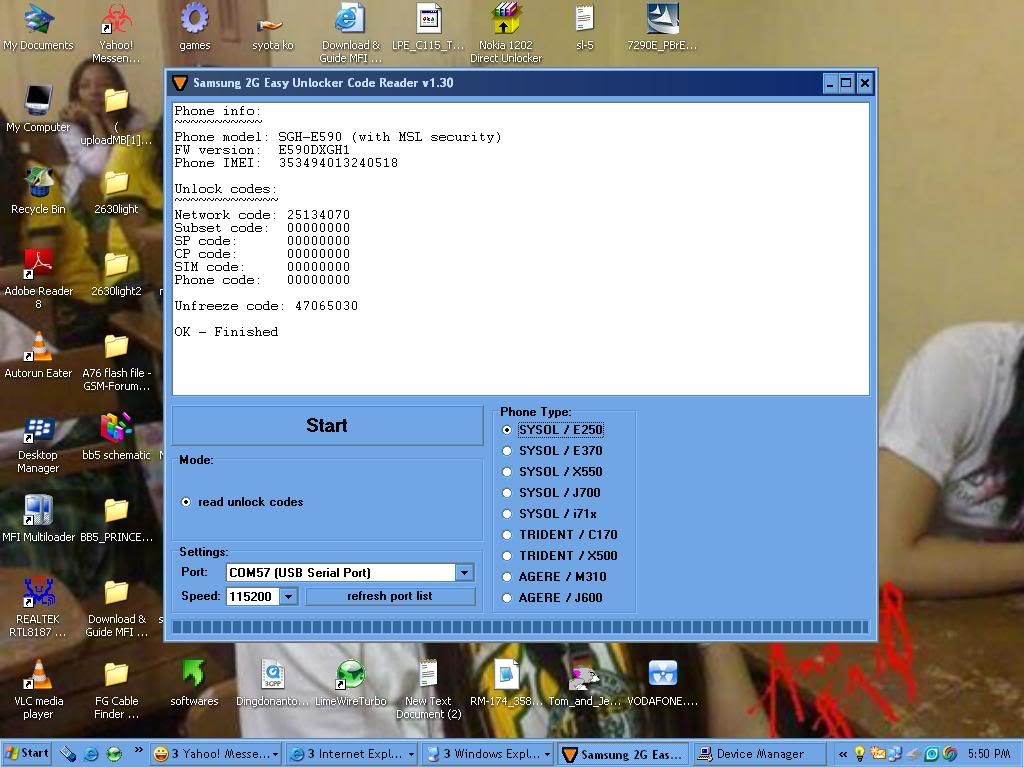The width and height of the screenshot is (1024, 768).
Task: Click the light bulb tray icon
Action: coord(859,754)
